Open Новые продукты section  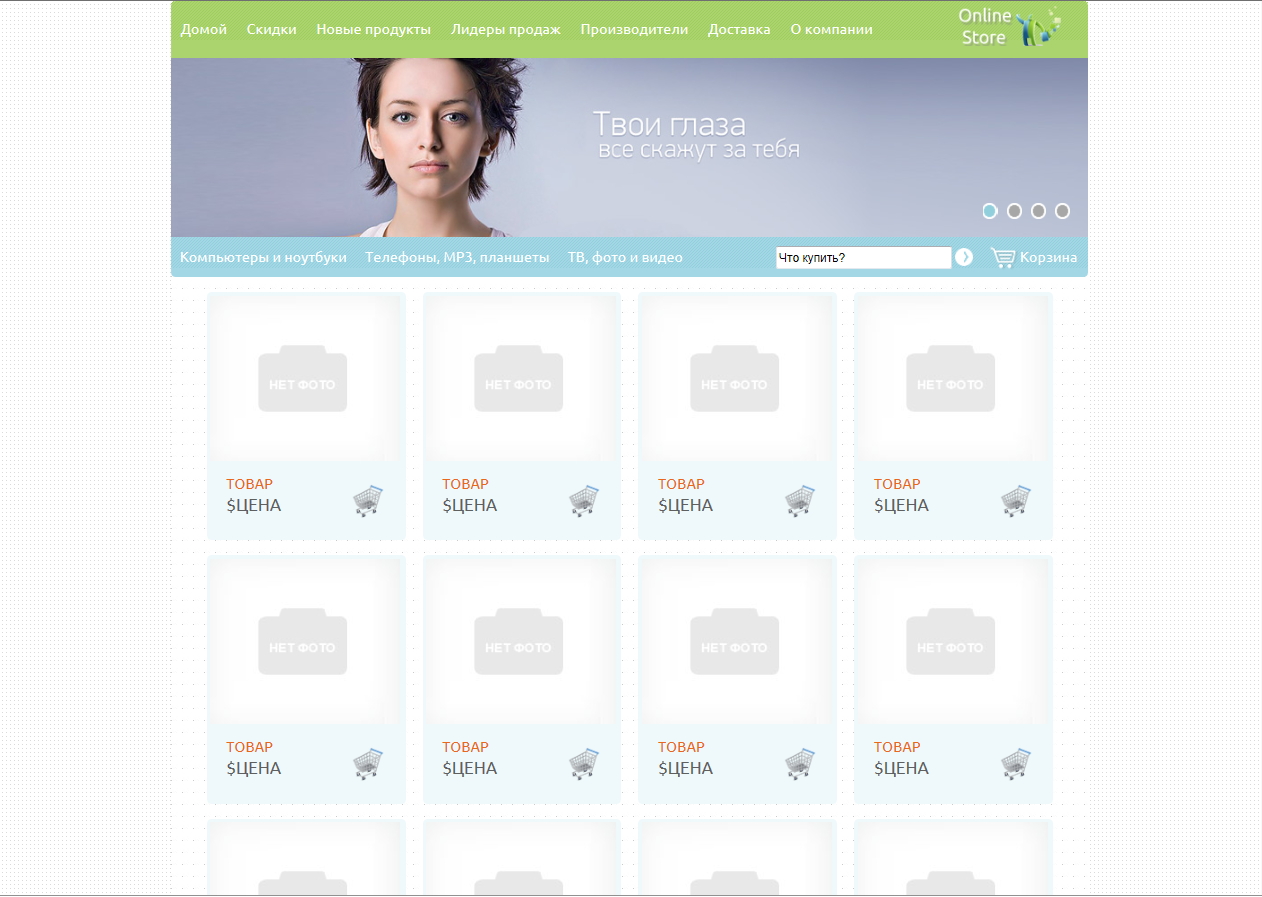pos(374,29)
